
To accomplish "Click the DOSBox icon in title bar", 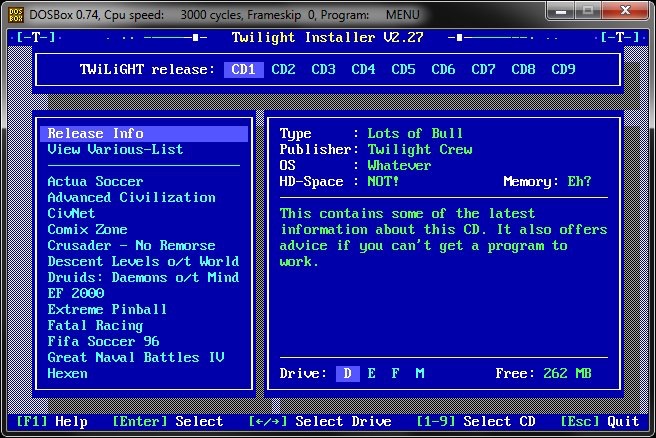I will [x=15, y=15].
